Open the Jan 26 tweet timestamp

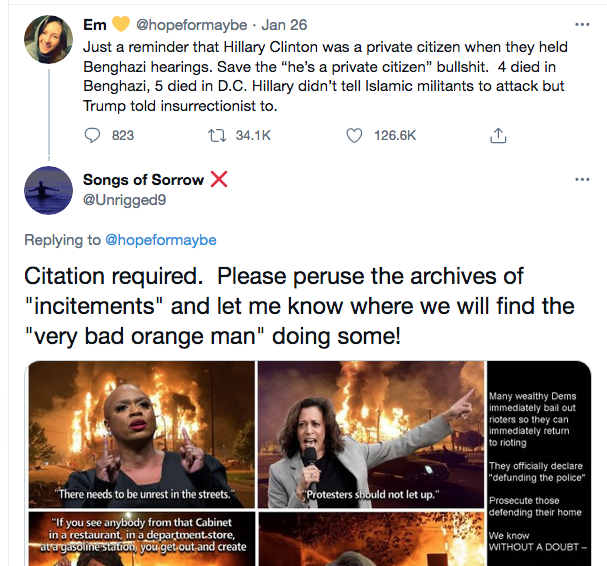tap(283, 24)
